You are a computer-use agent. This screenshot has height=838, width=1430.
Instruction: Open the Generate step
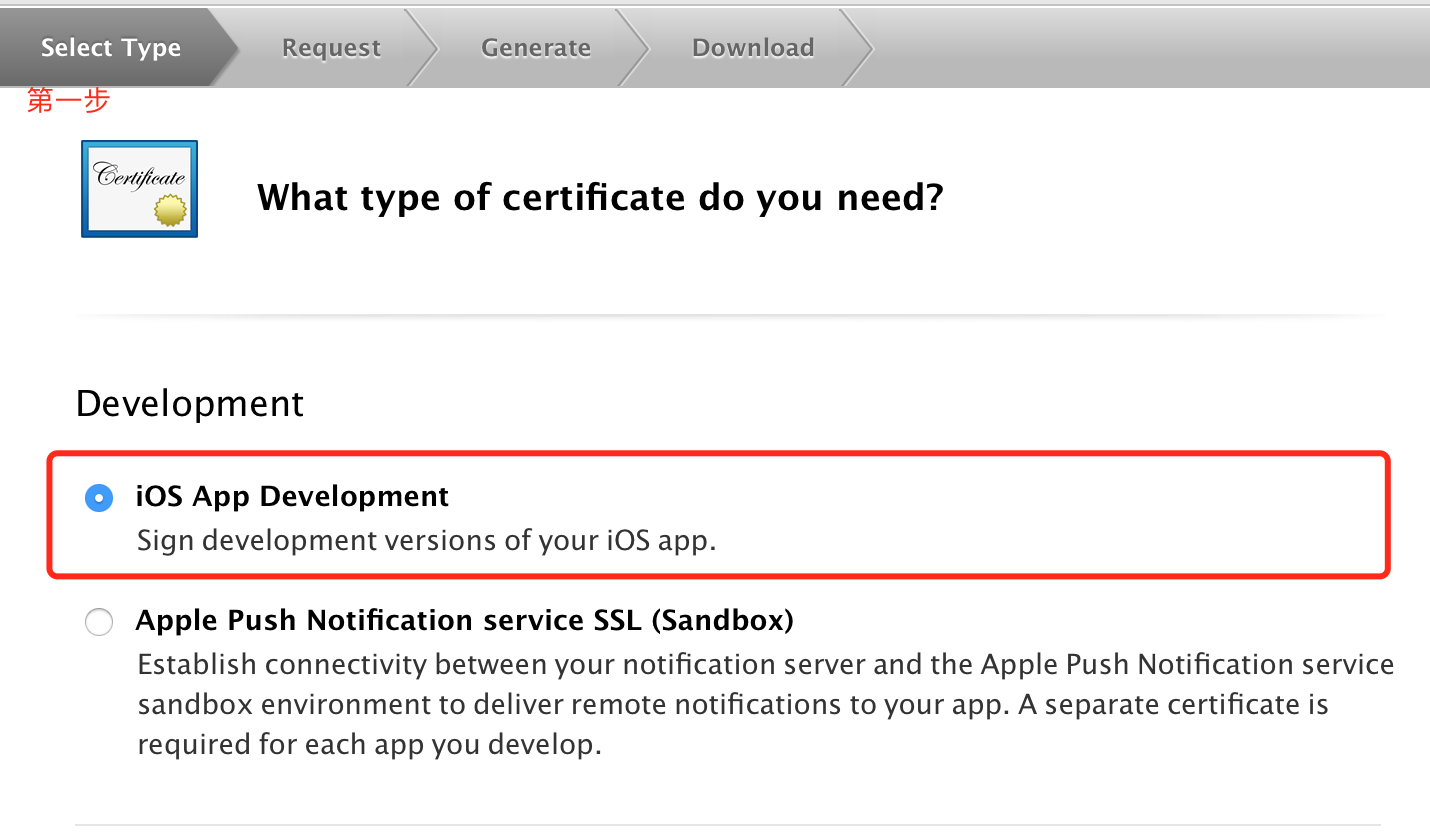(x=536, y=48)
